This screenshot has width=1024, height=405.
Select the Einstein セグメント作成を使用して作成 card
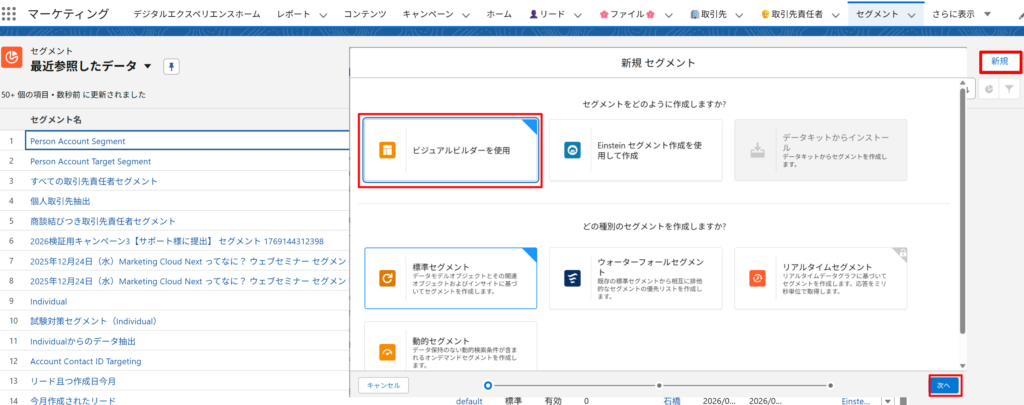point(636,150)
